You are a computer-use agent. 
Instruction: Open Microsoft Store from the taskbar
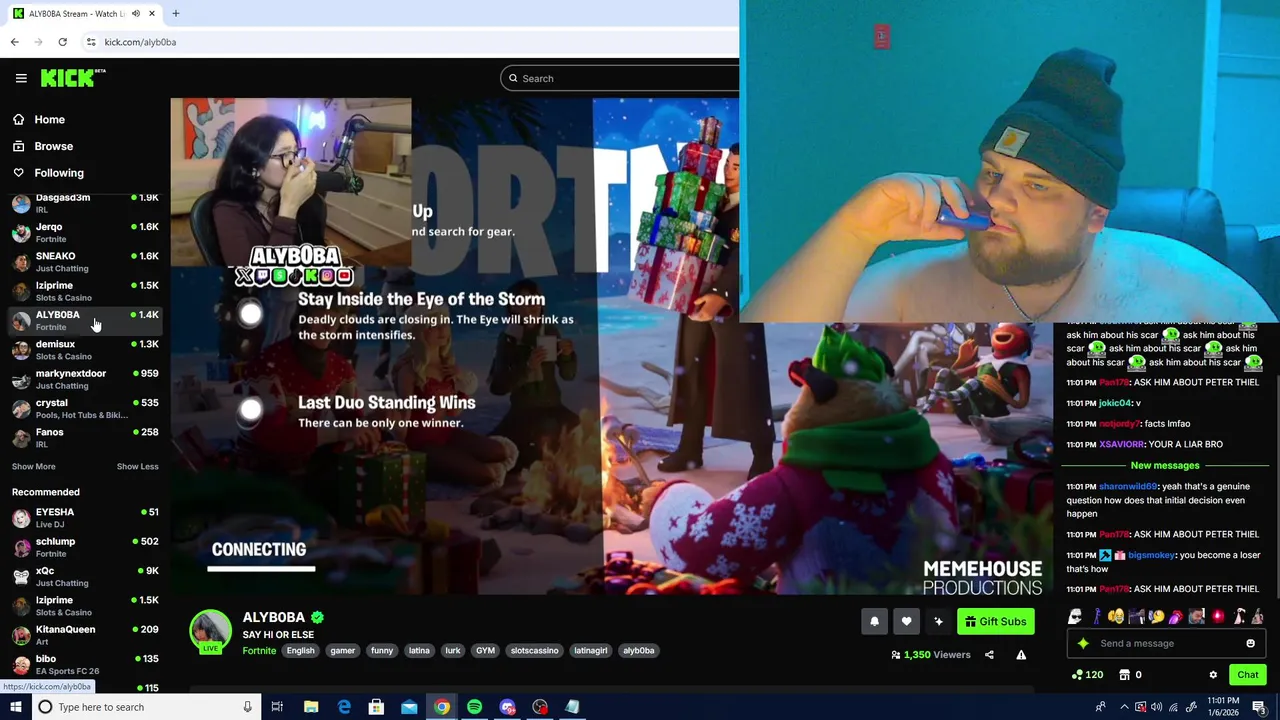pos(376,707)
